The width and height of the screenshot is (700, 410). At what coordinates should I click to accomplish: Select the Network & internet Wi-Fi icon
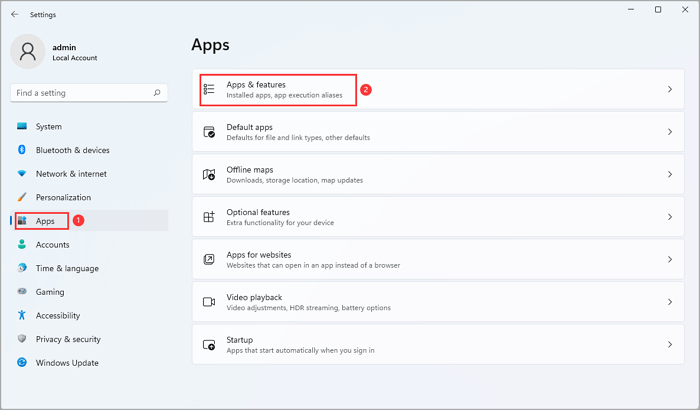(x=22, y=174)
